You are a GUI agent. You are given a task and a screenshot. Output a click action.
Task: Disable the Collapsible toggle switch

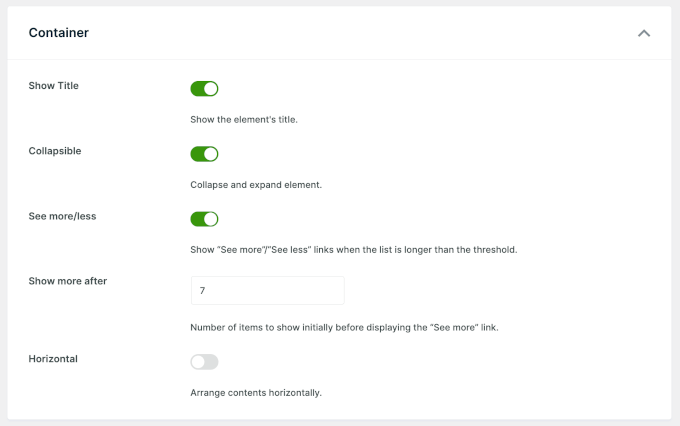(204, 154)
